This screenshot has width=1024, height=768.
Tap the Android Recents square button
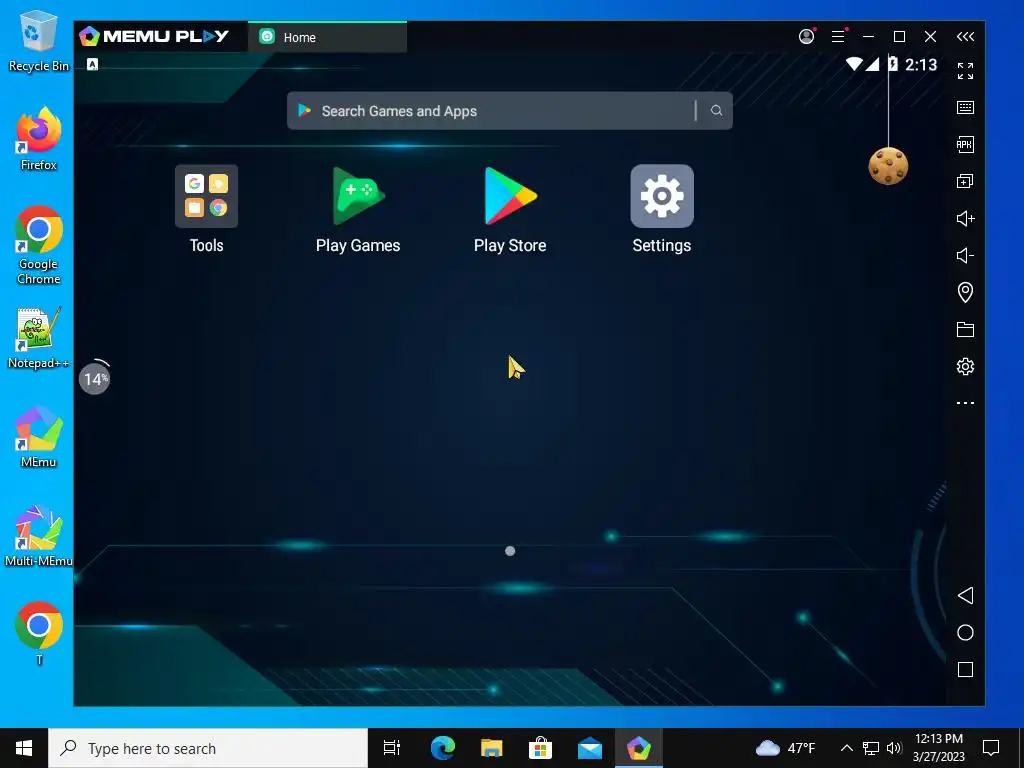[965, 669]
